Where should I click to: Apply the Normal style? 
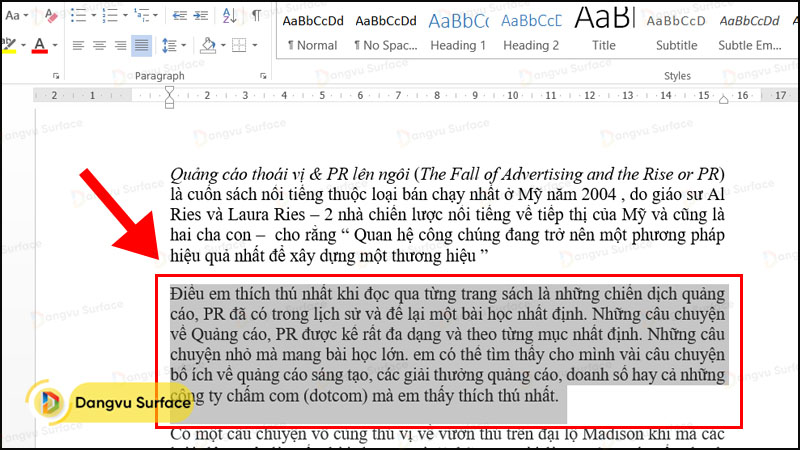tap(312, 32)
